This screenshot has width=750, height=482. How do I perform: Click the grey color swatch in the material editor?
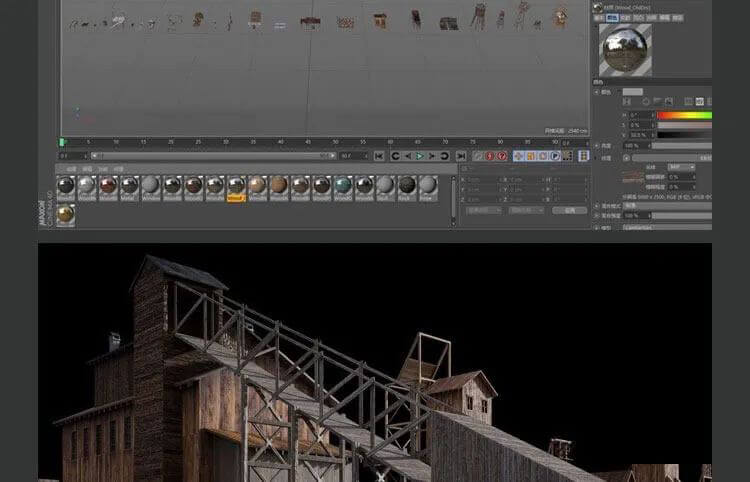coord(633,92)
